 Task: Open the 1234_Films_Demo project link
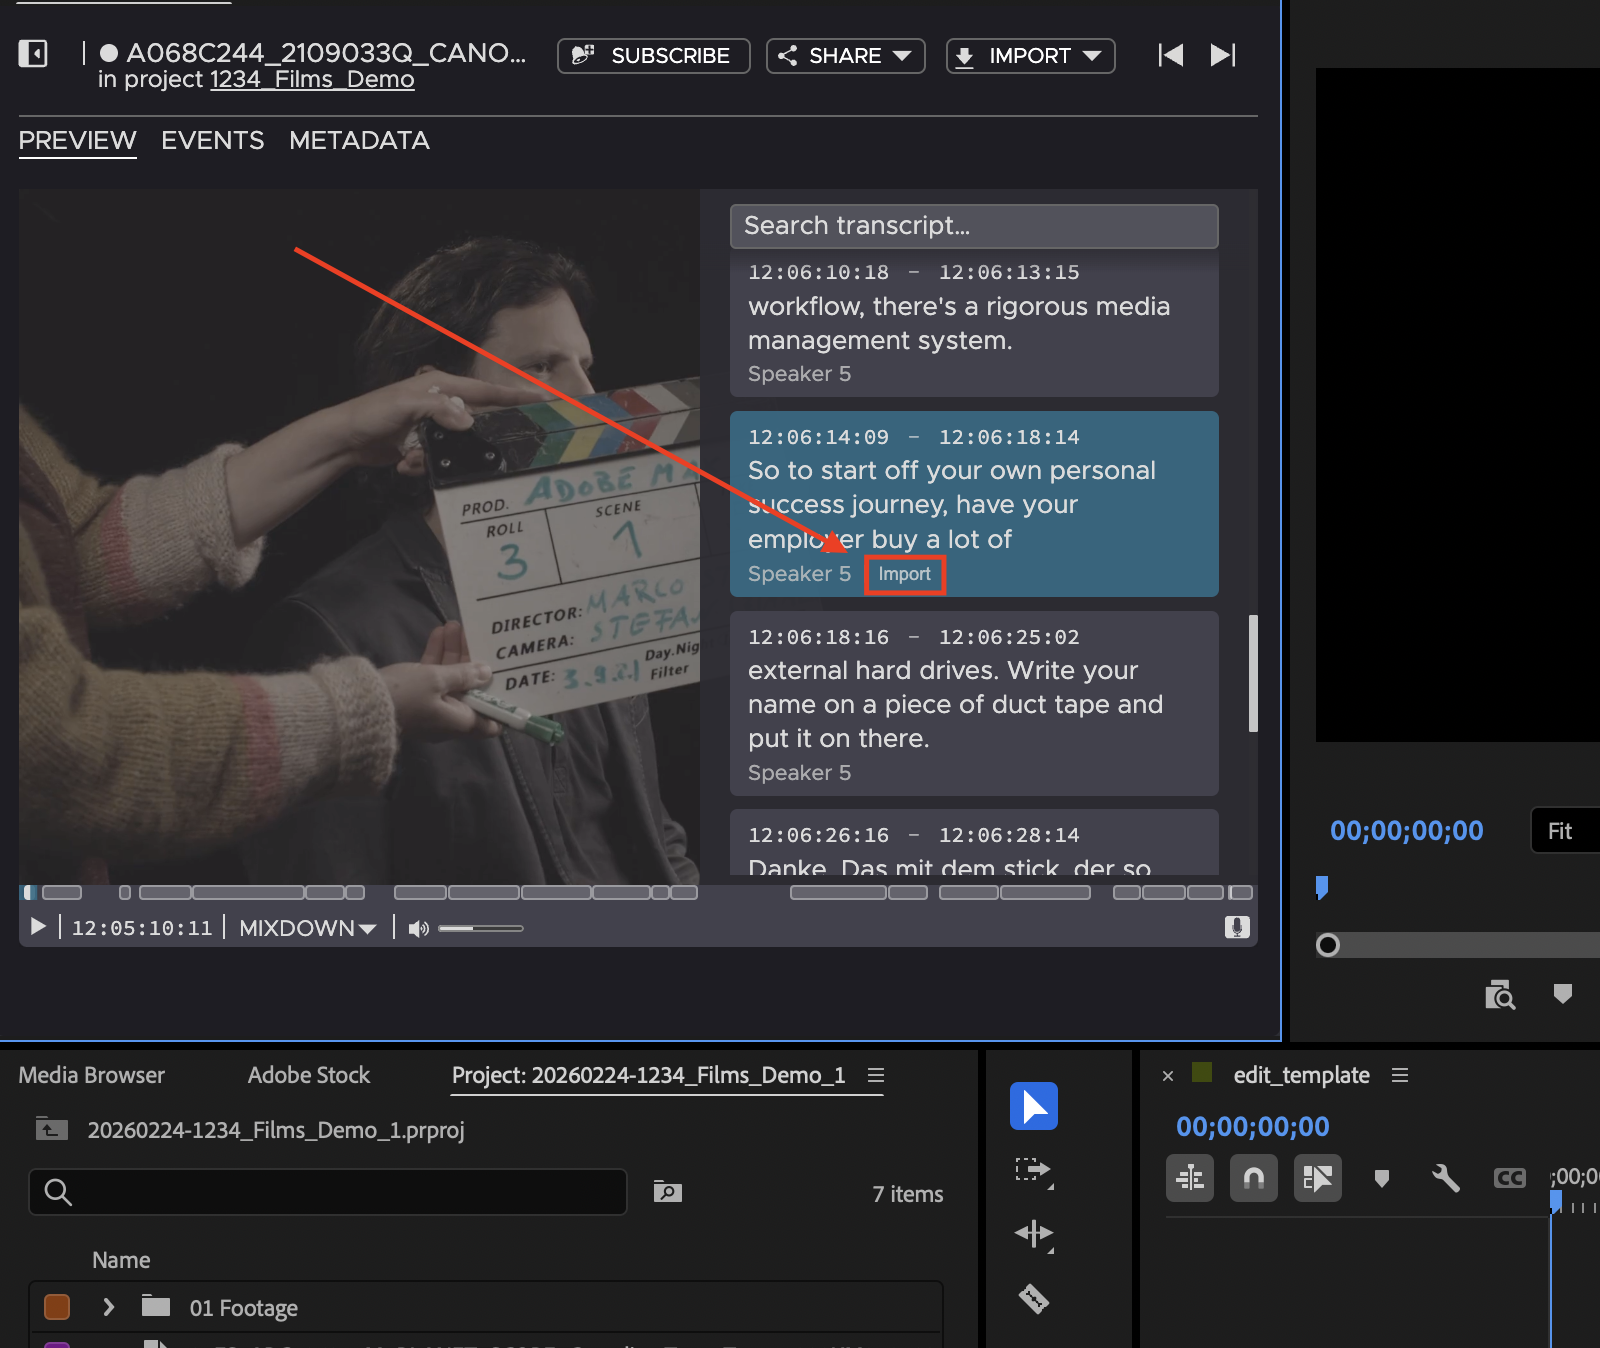[x=311, y=80]
